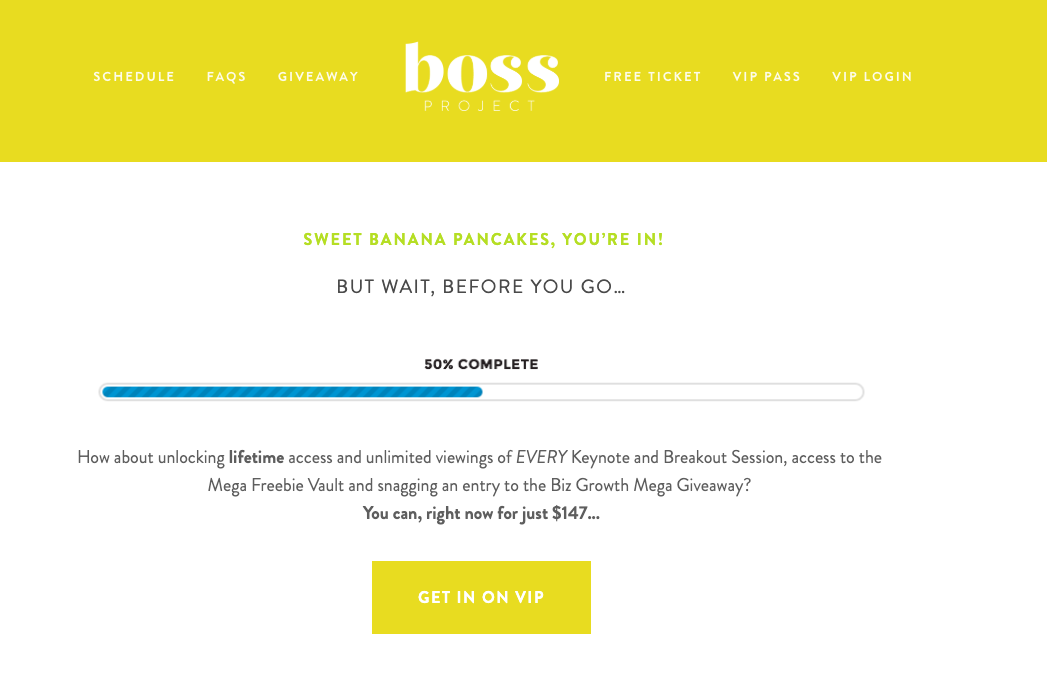
Task: Click the 50% Complete label
Action: pos(481,364)
